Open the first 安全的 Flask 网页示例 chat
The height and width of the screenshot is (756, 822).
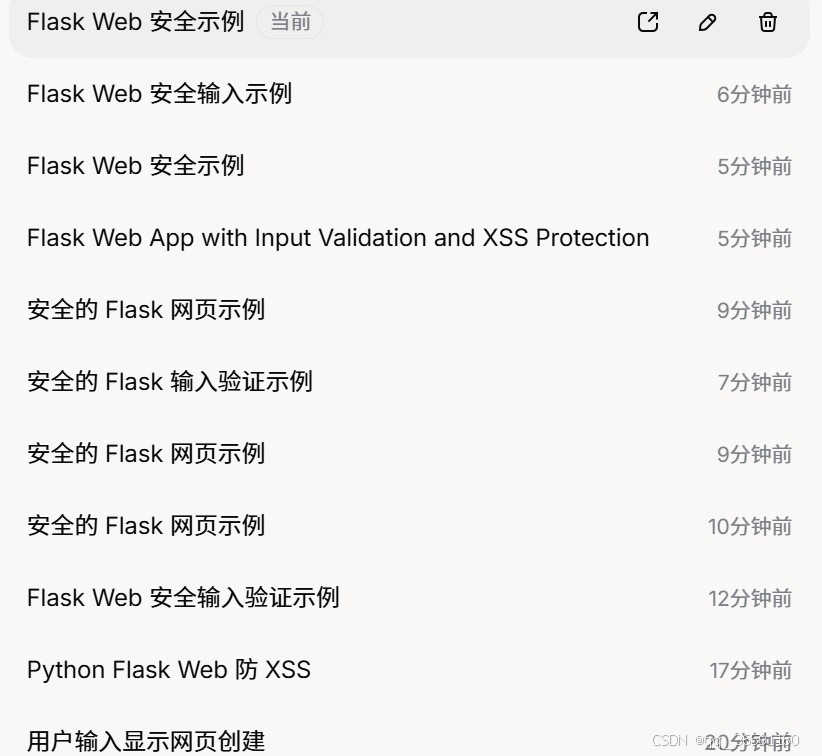coord(146,310)
